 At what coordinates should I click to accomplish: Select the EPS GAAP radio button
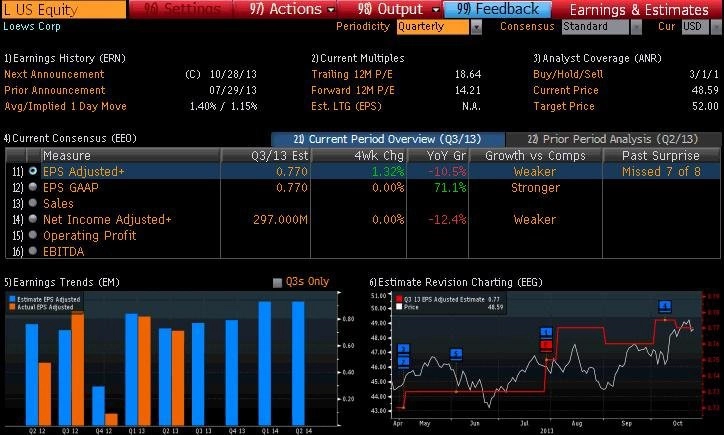coord(33,187)
